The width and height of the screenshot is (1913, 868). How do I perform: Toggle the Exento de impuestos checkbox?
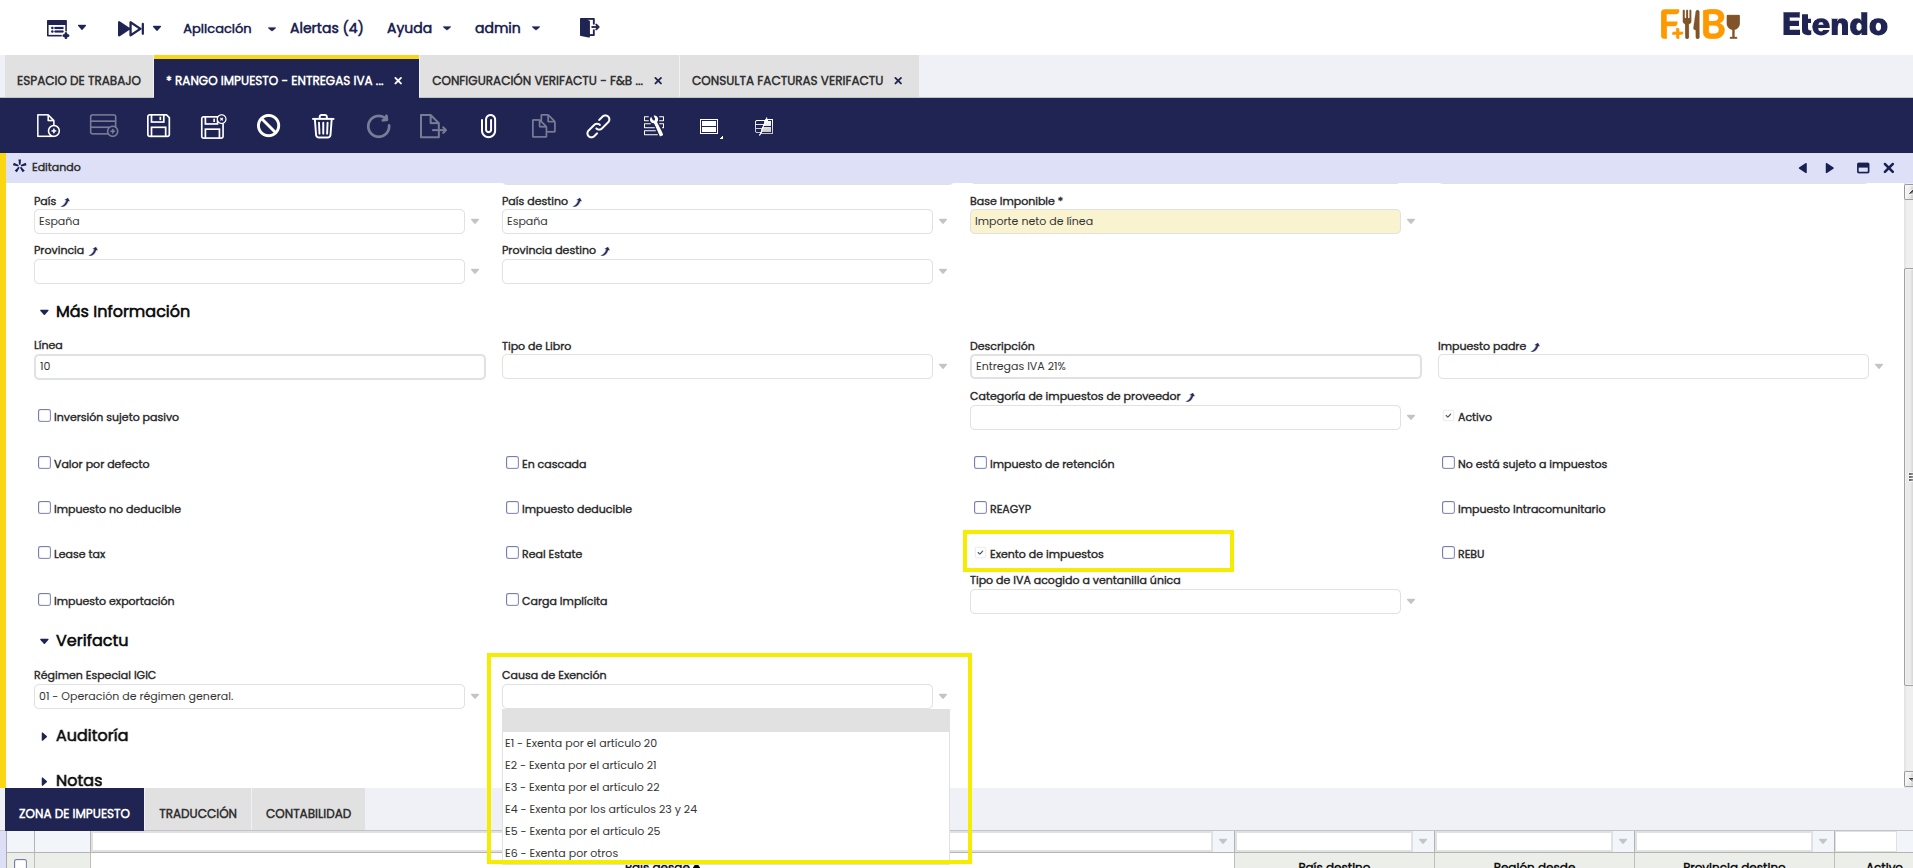(980, 553)
